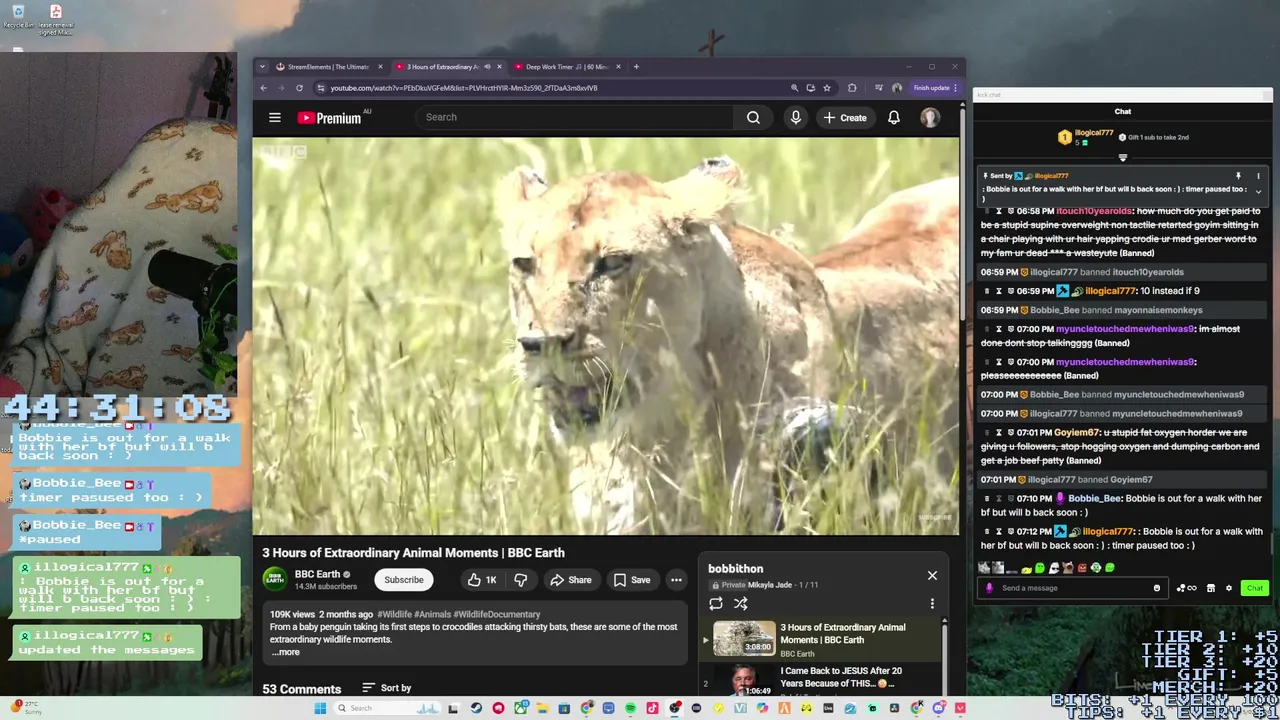Activate voice search microphone on YouTube
Image resolution: width=1280 pixels, height=720 pixels.
796,117
